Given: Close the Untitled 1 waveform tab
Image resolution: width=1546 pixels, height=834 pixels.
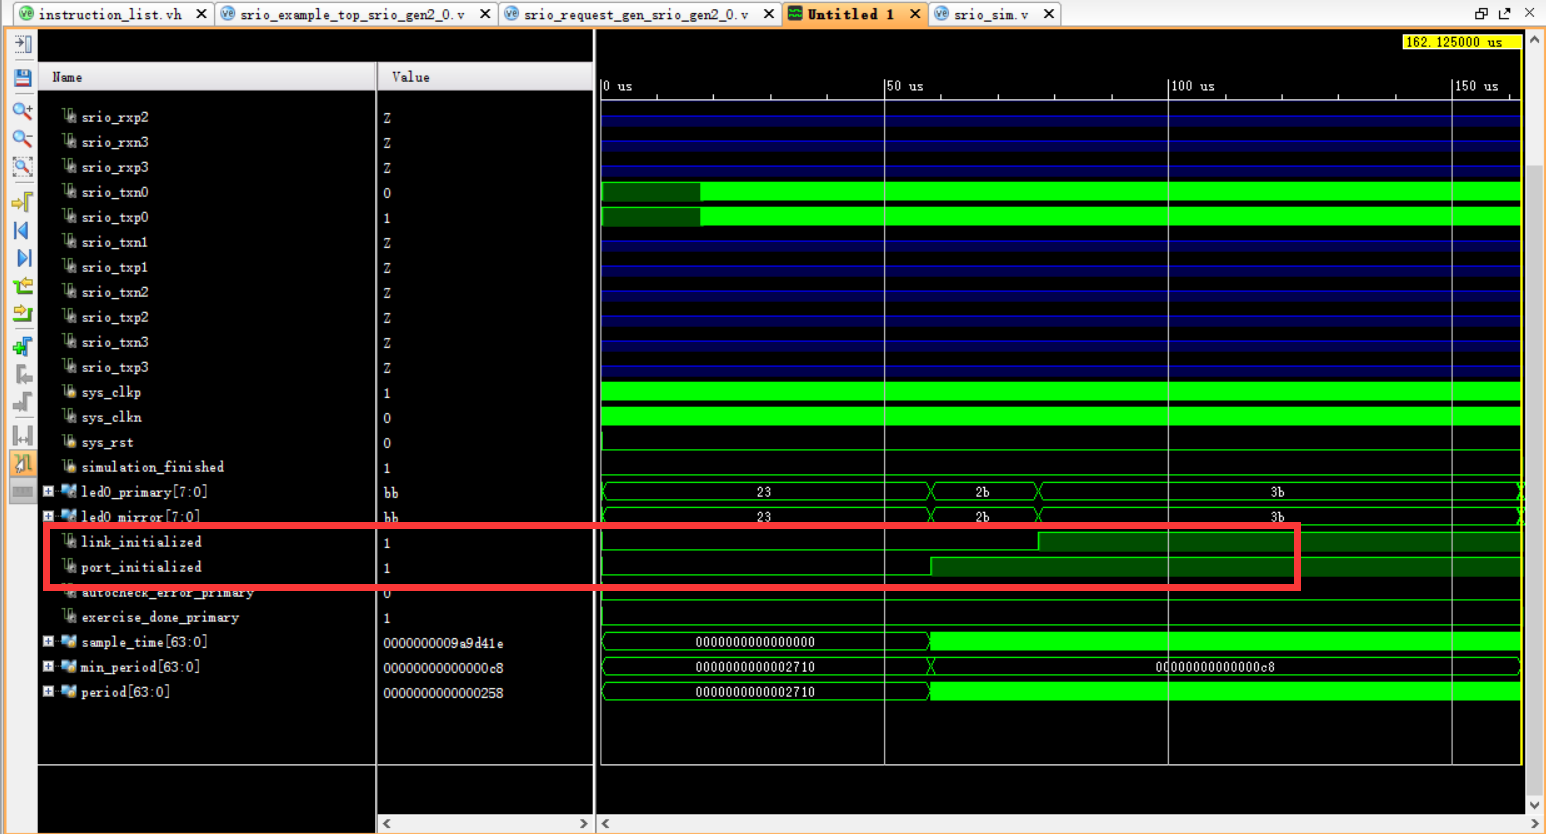Looking at the screenshot, I should click(915, 14).
